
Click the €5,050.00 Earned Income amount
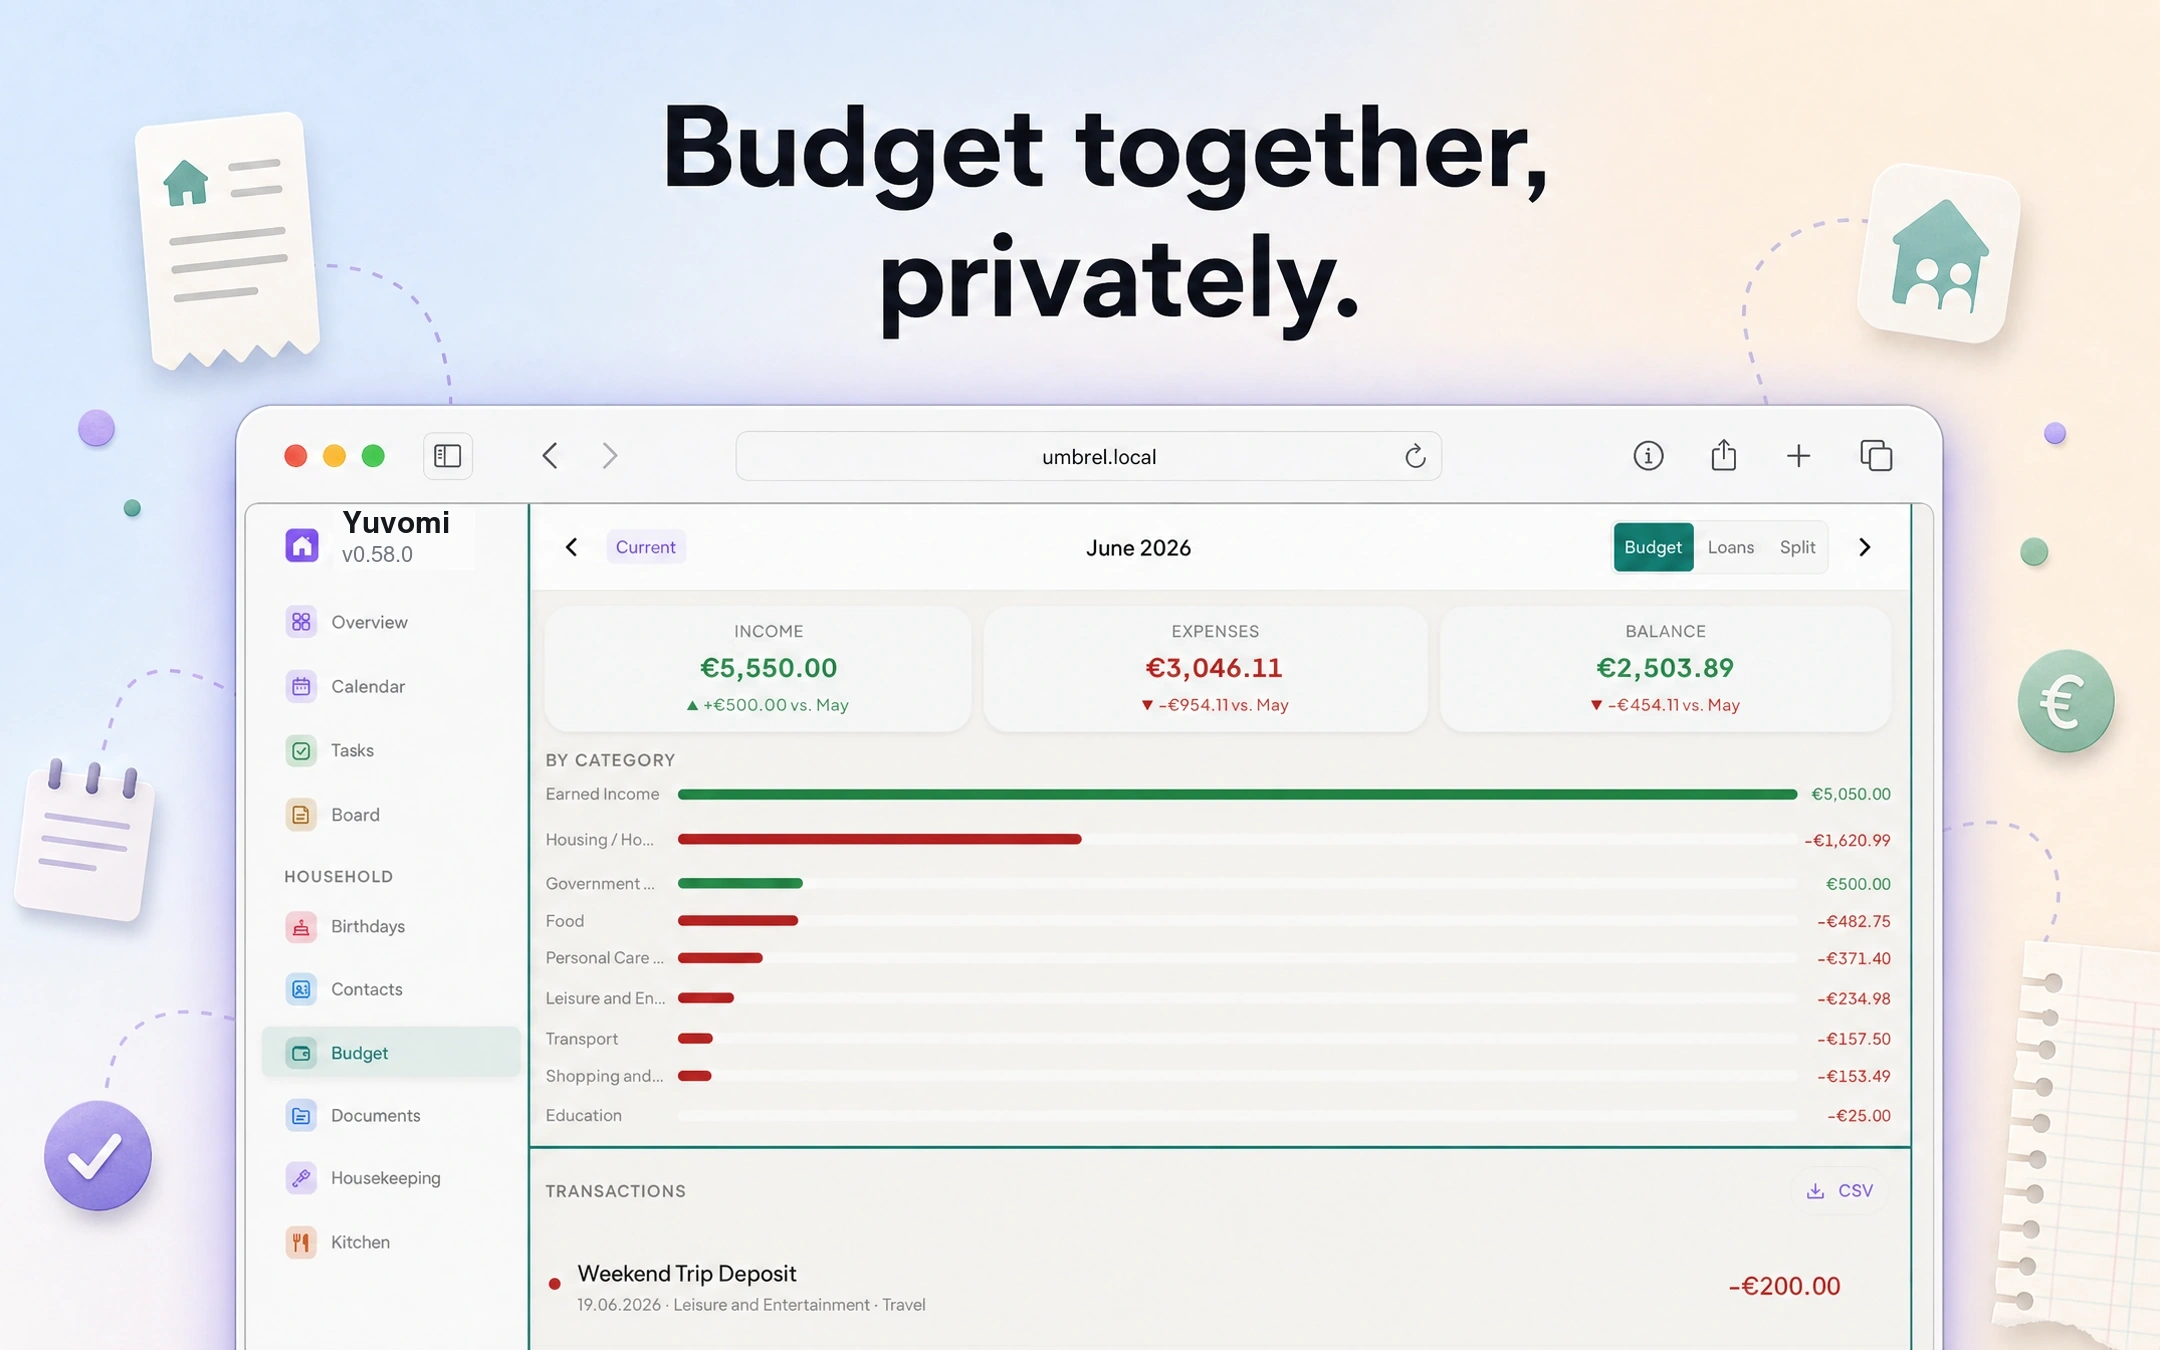[1851, 794]
